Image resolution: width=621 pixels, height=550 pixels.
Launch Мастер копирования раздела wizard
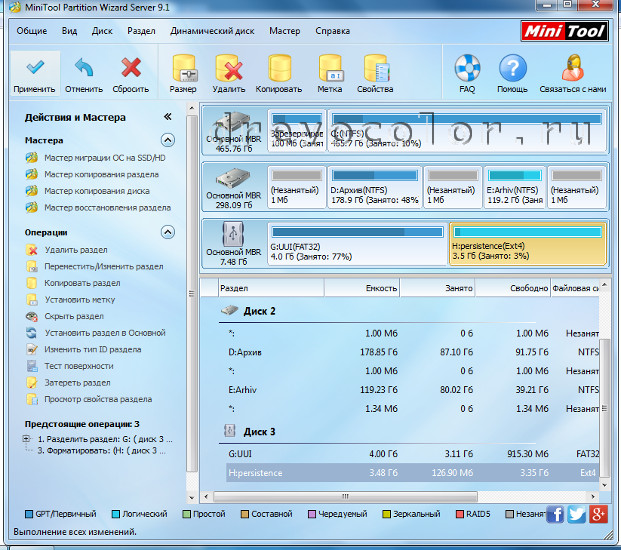click(92, 174)
